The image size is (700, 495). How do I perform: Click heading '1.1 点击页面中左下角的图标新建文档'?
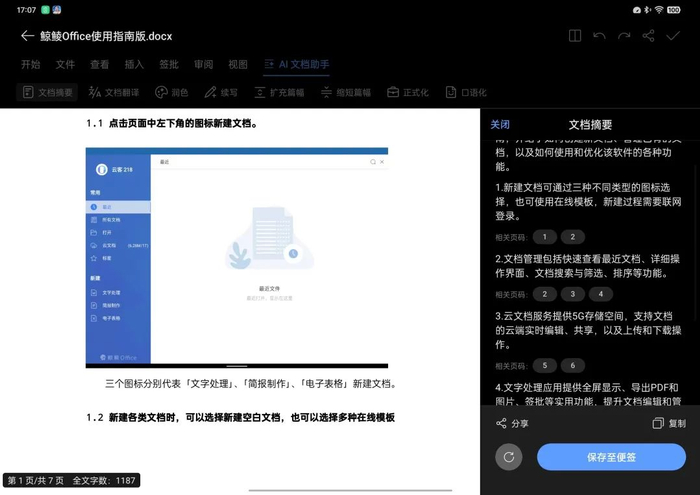[172, 123]
